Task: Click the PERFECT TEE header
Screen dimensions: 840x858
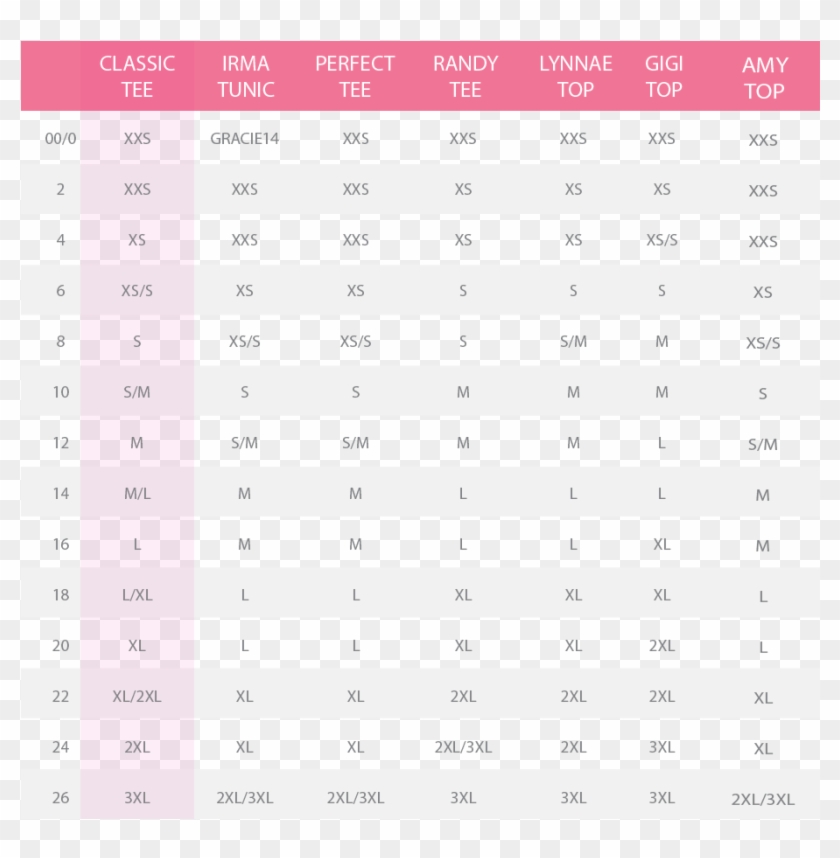Action: point(355,76)
